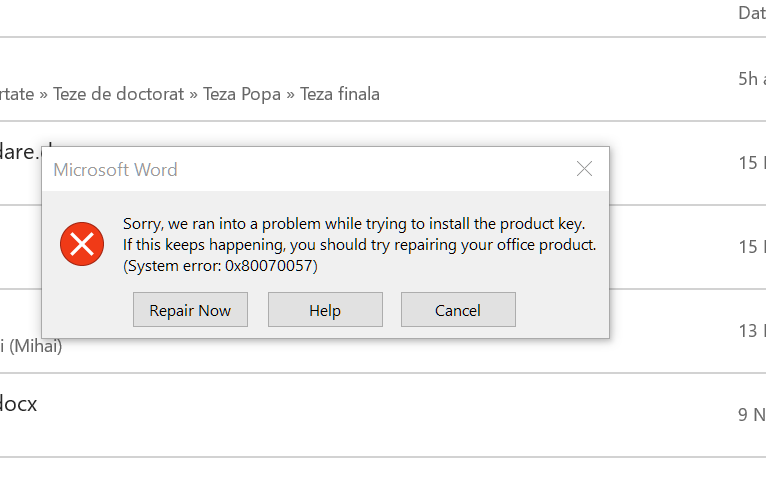Cancel the Microsoft Word error dialog
This screenshot has height=490, width=766.
(x=458, y=310)
